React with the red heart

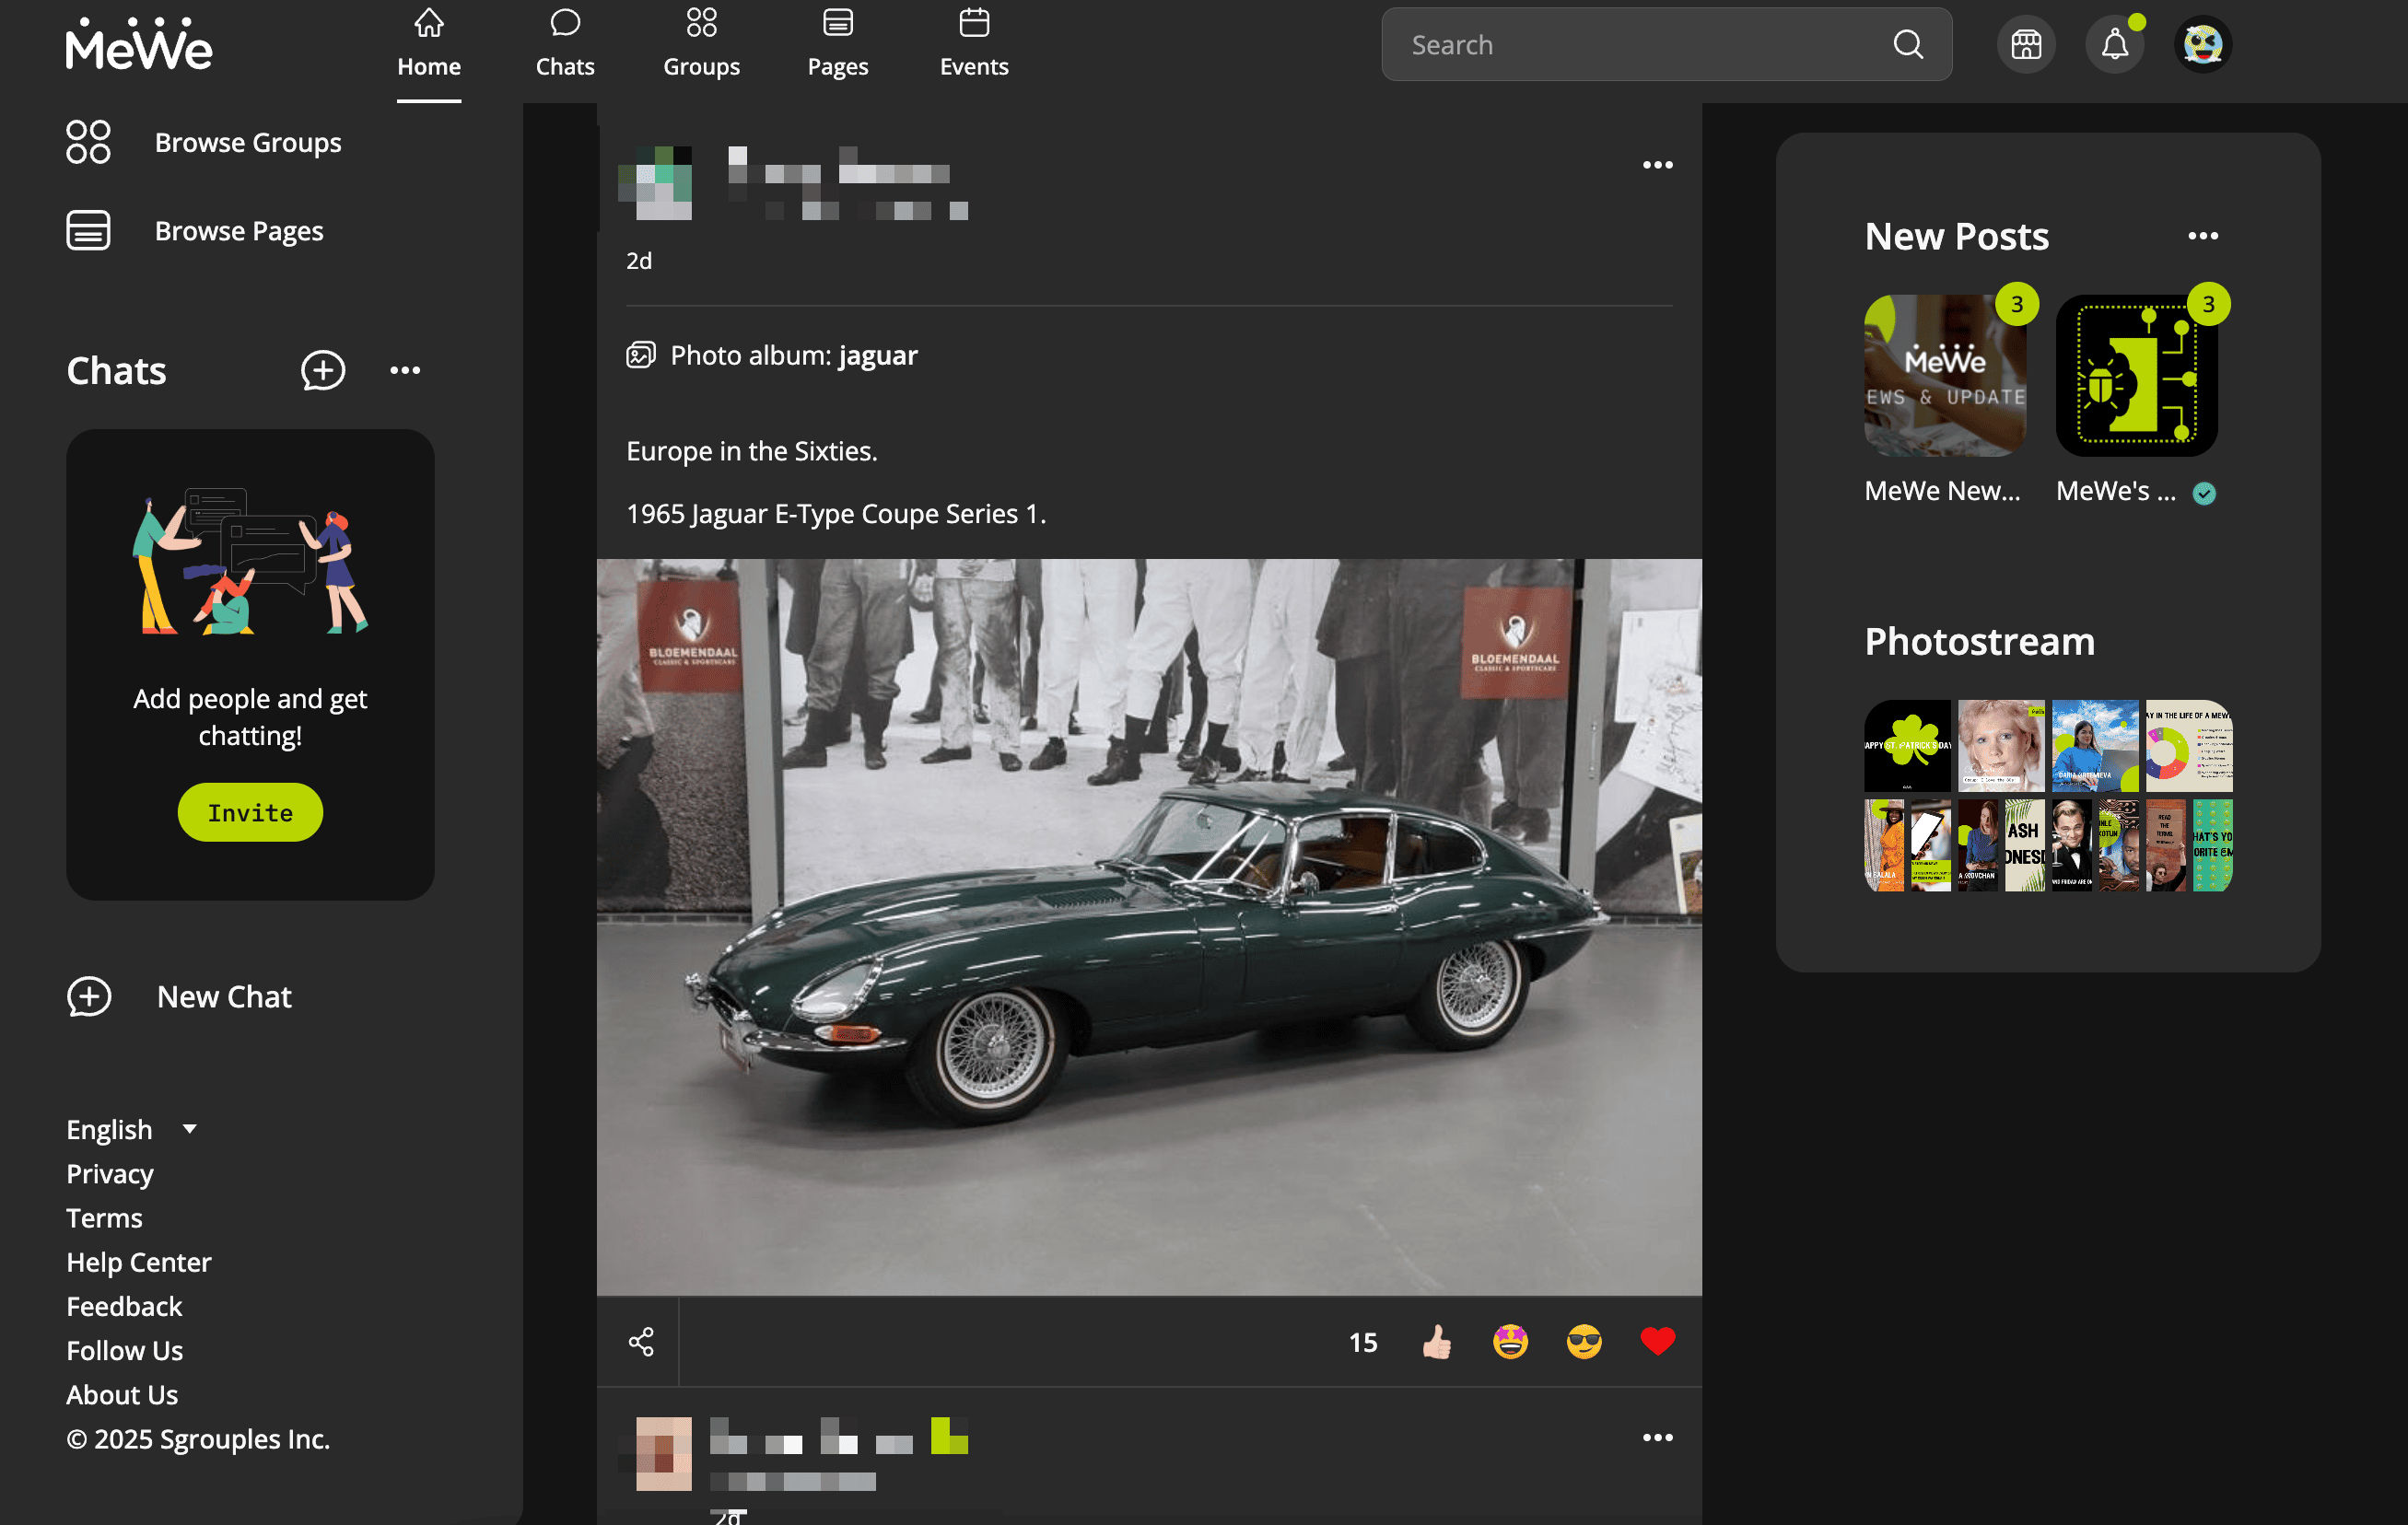[x=1657, y=1341]
